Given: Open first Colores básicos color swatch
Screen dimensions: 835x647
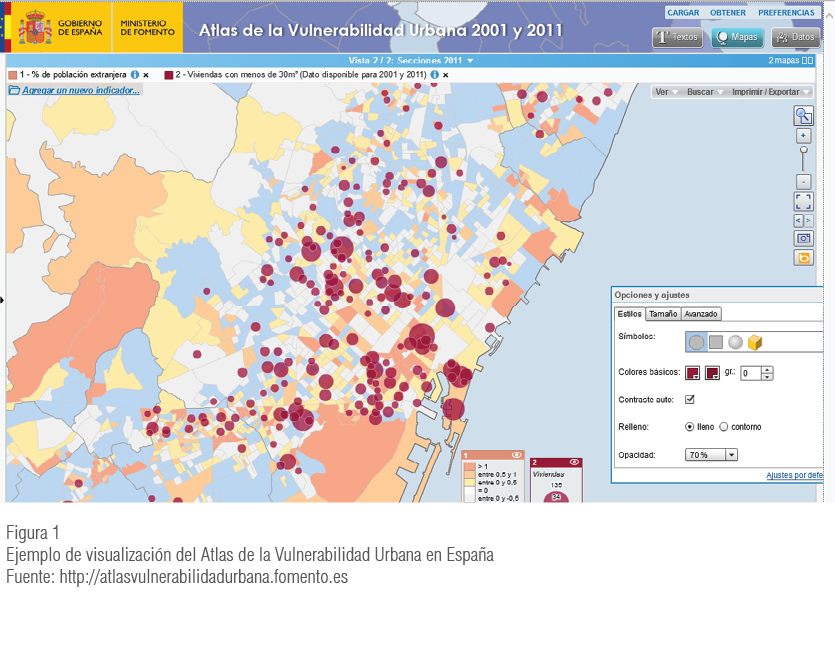Looking at the screenshot, I should pos(692,373).
